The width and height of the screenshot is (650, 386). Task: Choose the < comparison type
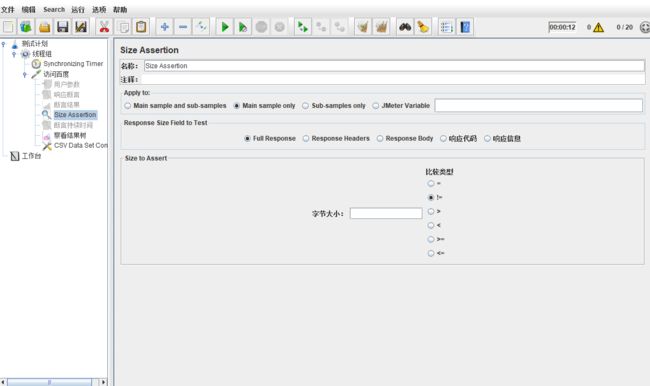(x=431, y=225)
